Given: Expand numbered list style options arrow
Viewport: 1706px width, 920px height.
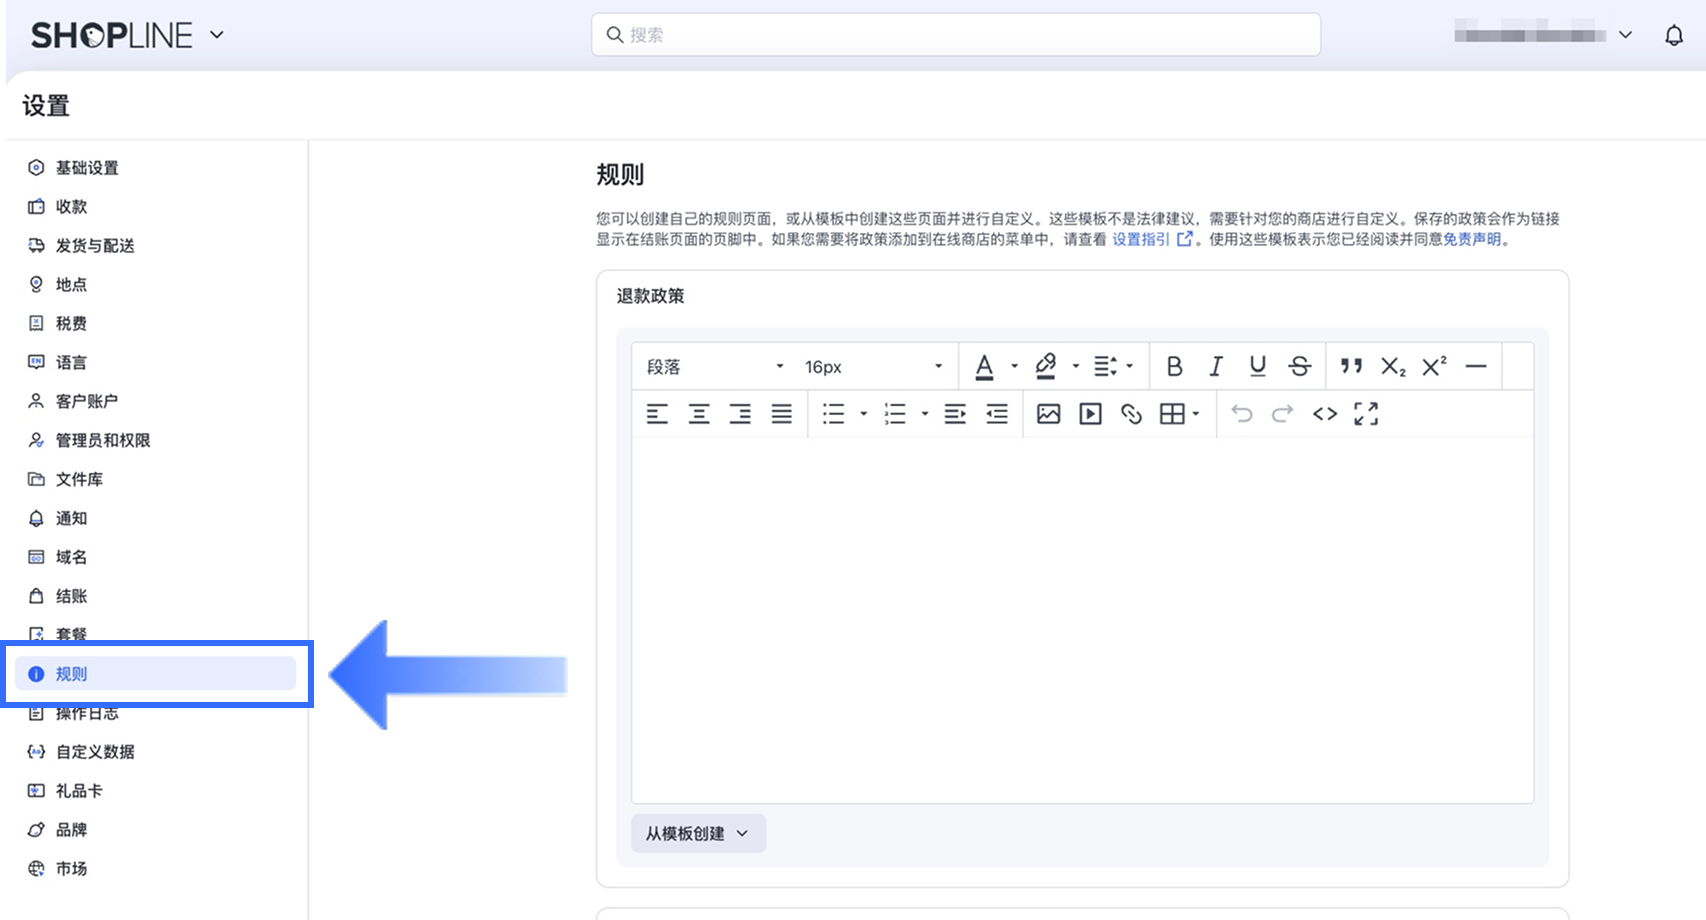Looking at the screenshot, I should [925, 414].
